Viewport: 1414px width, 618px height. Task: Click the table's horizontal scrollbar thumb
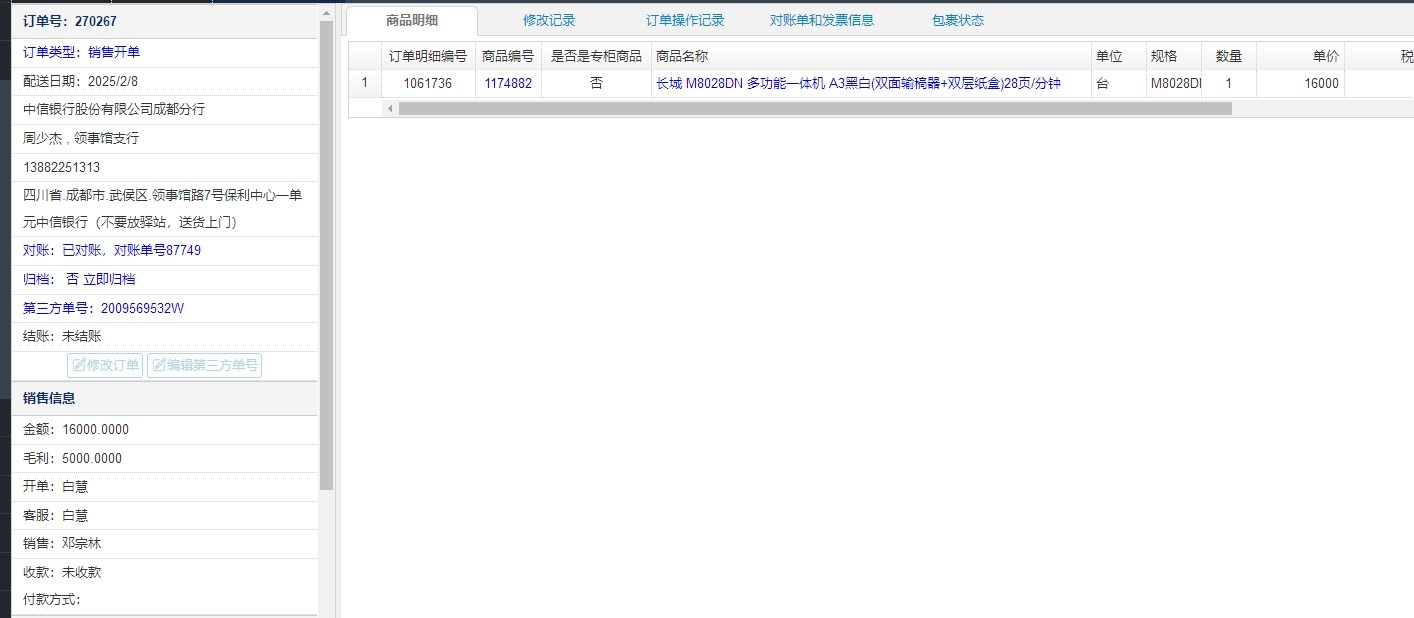(x=815, y=108)
